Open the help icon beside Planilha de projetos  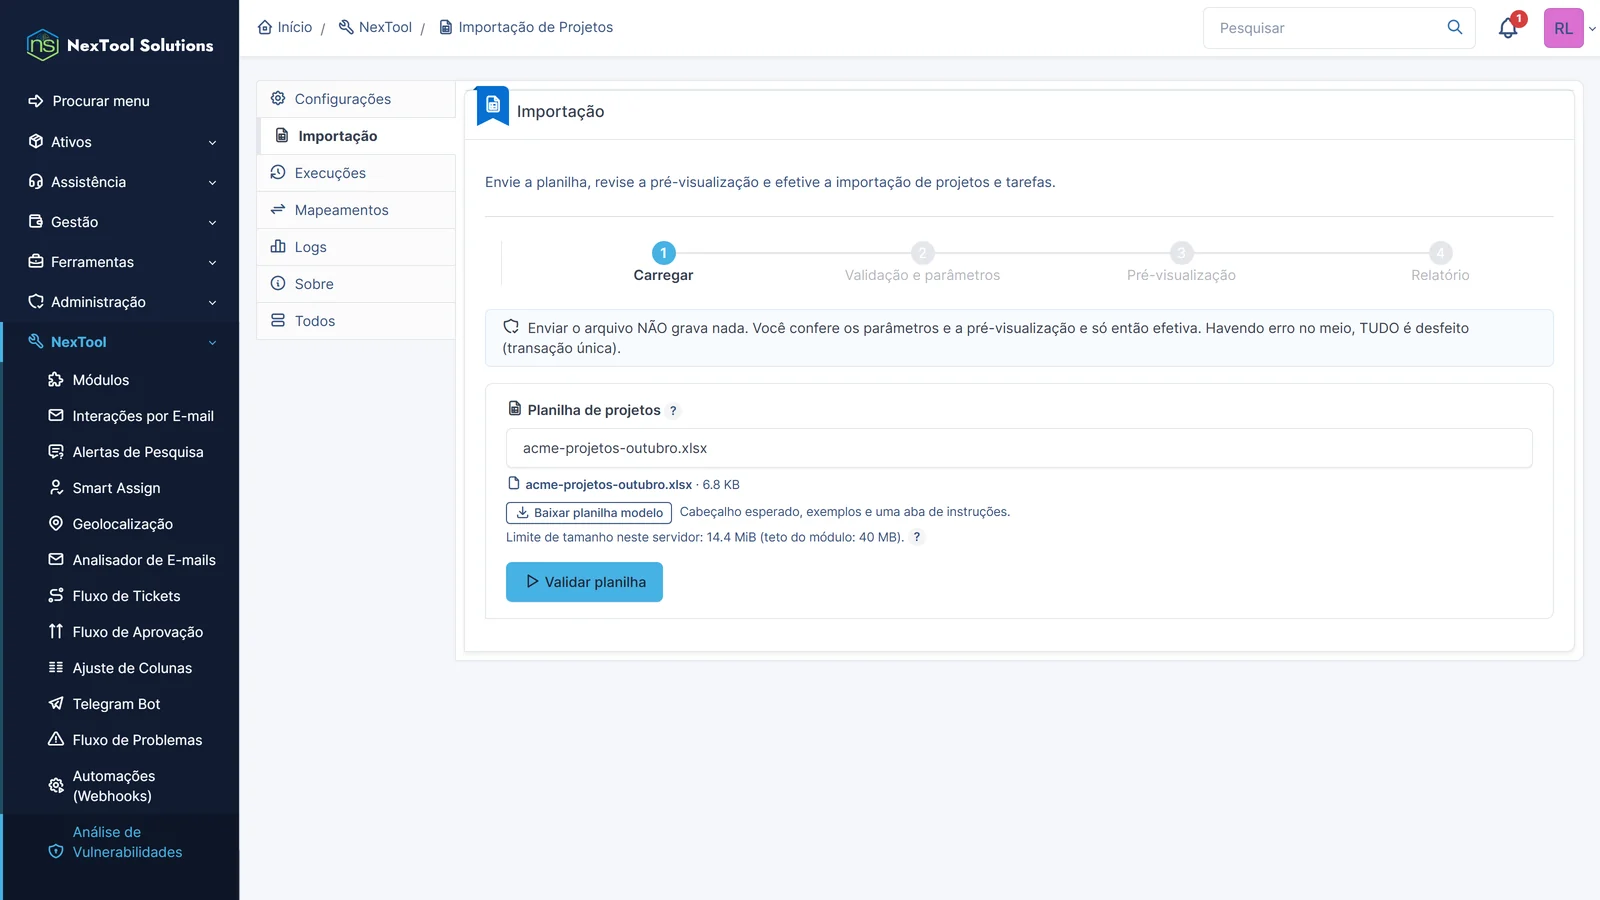click(673, 411)
